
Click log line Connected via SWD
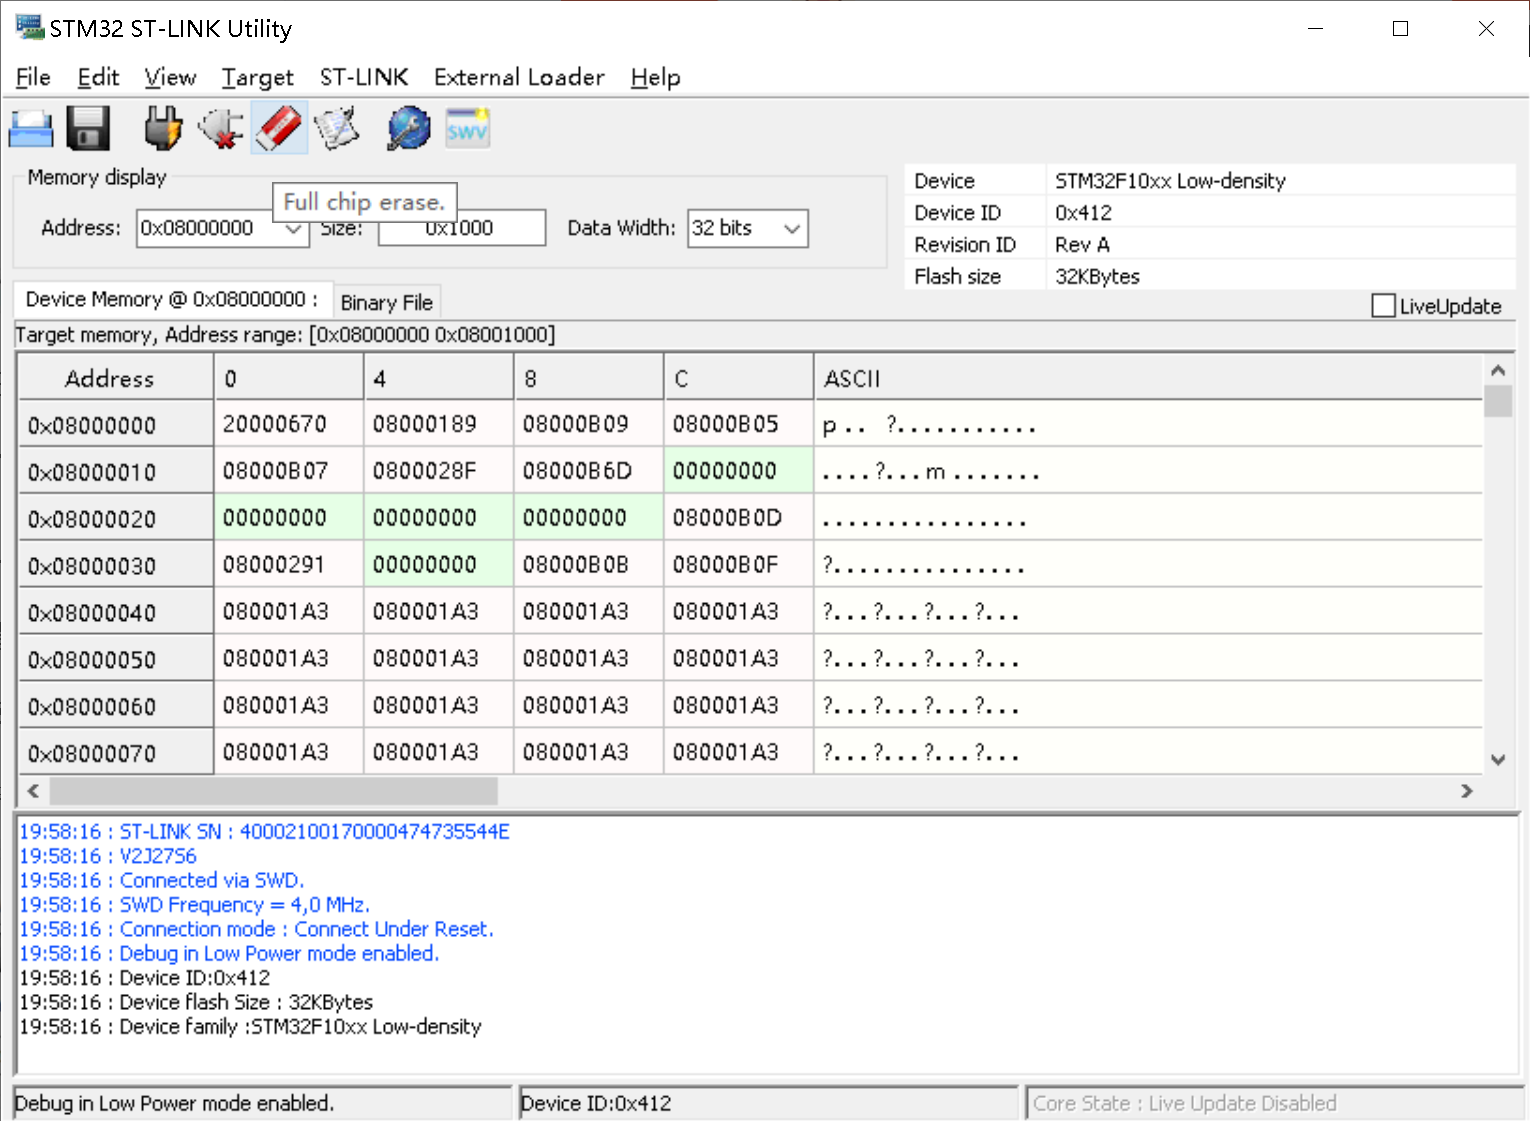[161, 881]
